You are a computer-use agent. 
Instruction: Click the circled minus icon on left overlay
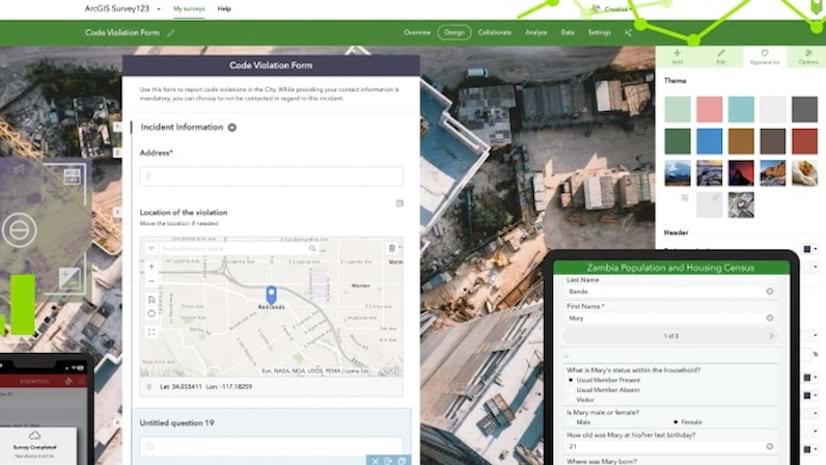pyautogui.click(x=19, y=230)
